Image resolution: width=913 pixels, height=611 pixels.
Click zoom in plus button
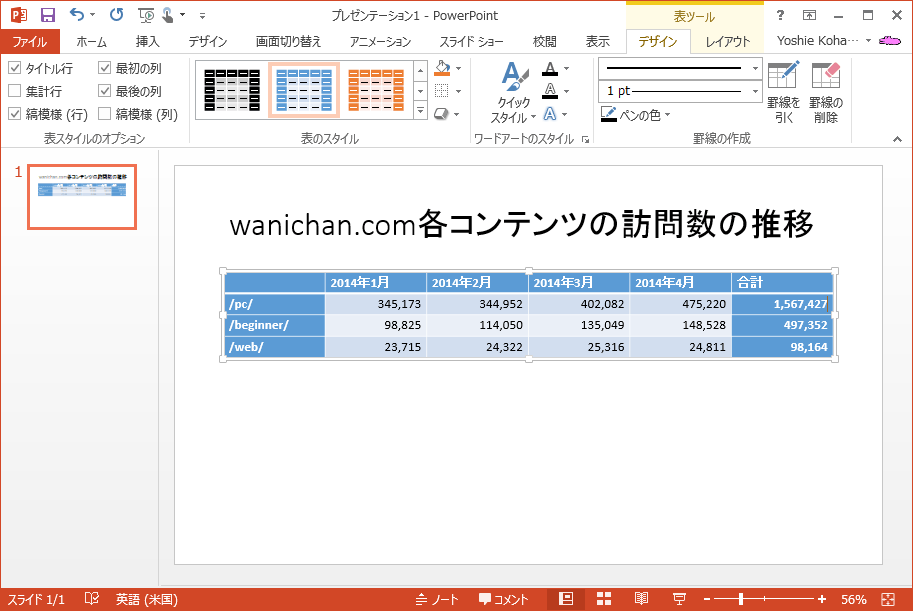coord(822,599)
